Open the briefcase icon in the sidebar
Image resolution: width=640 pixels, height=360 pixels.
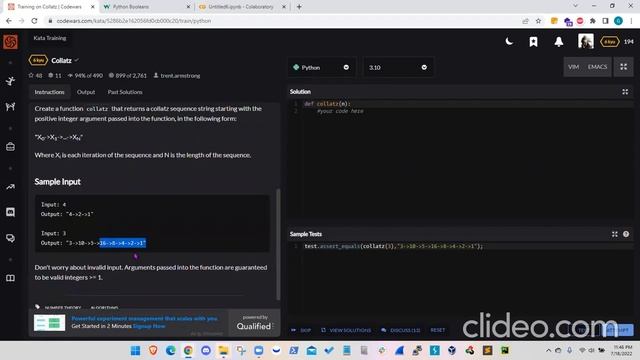[x=10, y=147]
